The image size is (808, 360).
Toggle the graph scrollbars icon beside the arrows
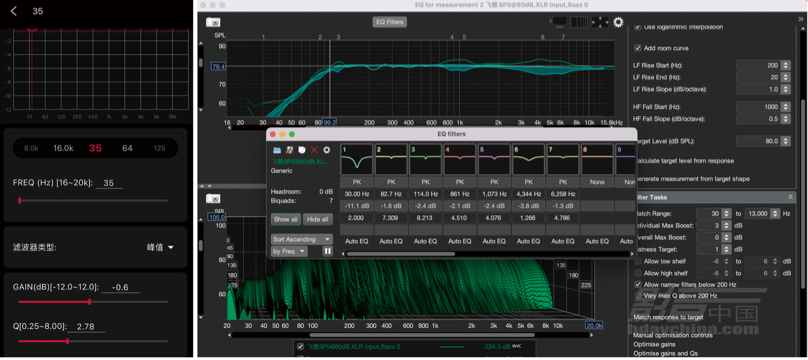pos(579,22)
